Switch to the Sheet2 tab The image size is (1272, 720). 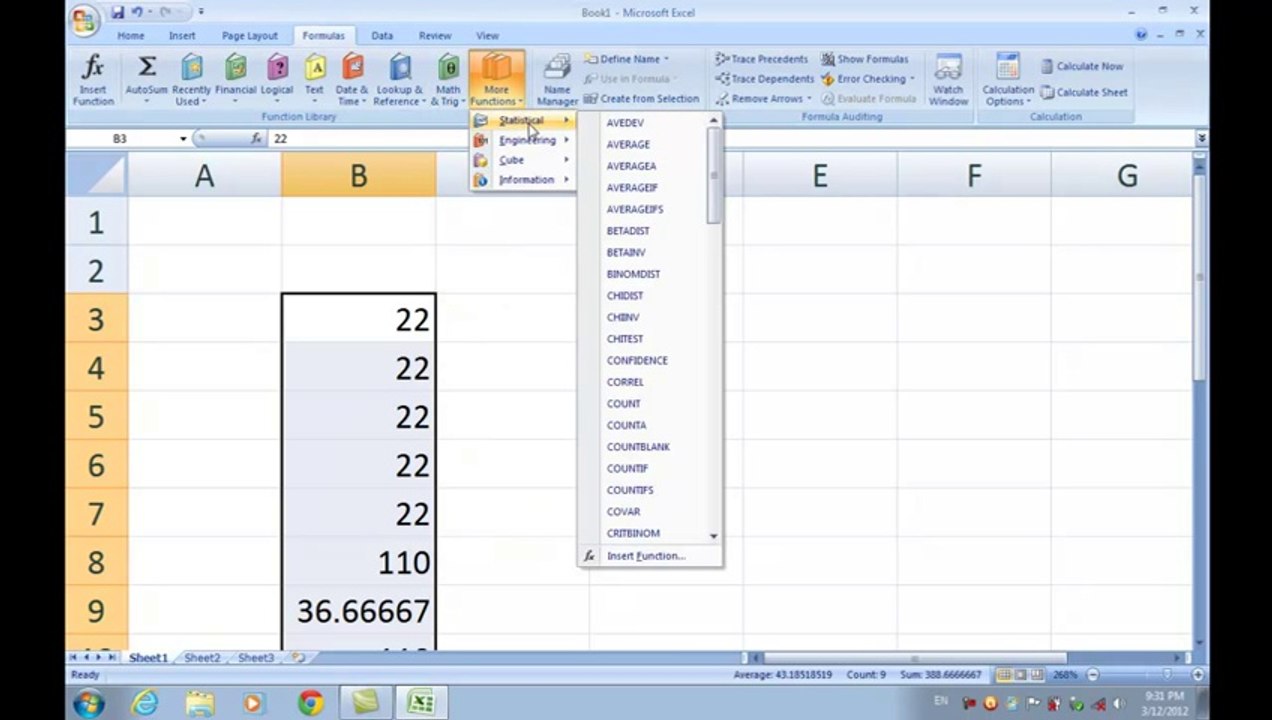coord(202,658)
